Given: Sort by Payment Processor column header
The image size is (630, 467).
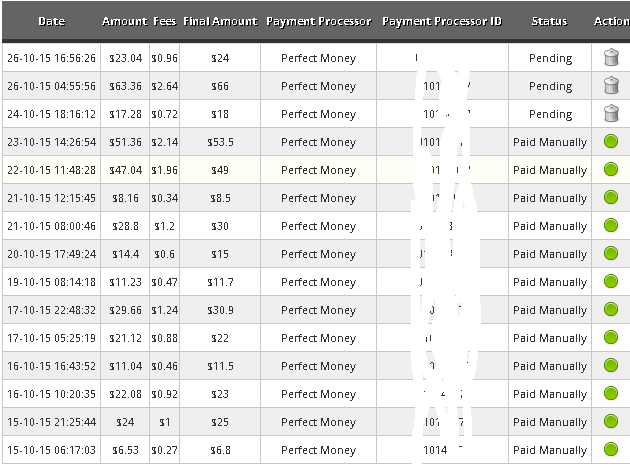Looking at the screenshot, I should pyautogui.click(x=319, y=21).
